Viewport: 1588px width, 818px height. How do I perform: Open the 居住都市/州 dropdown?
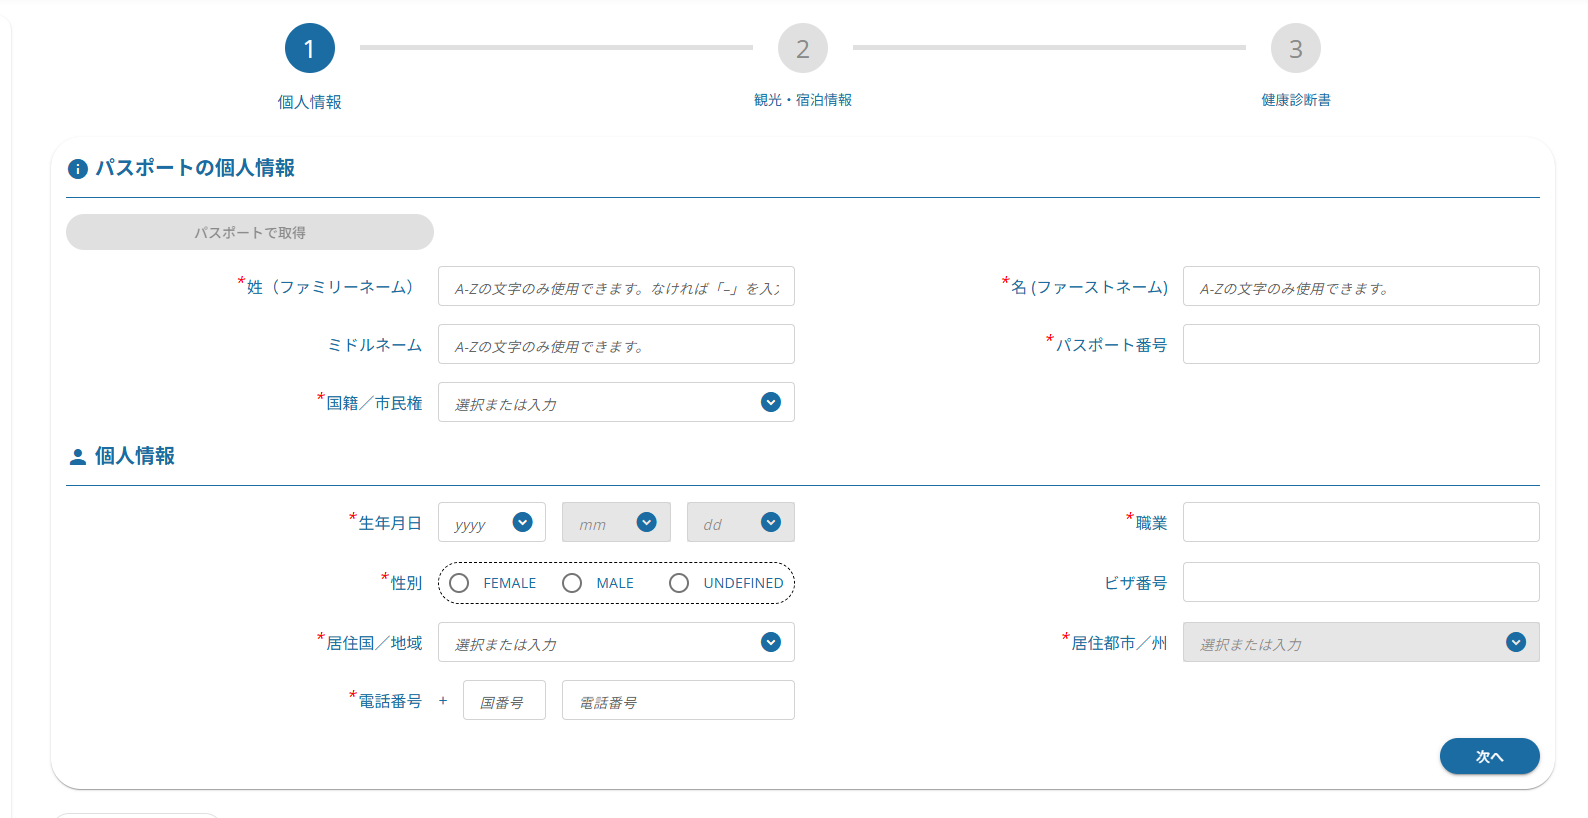pos(1361,642)
